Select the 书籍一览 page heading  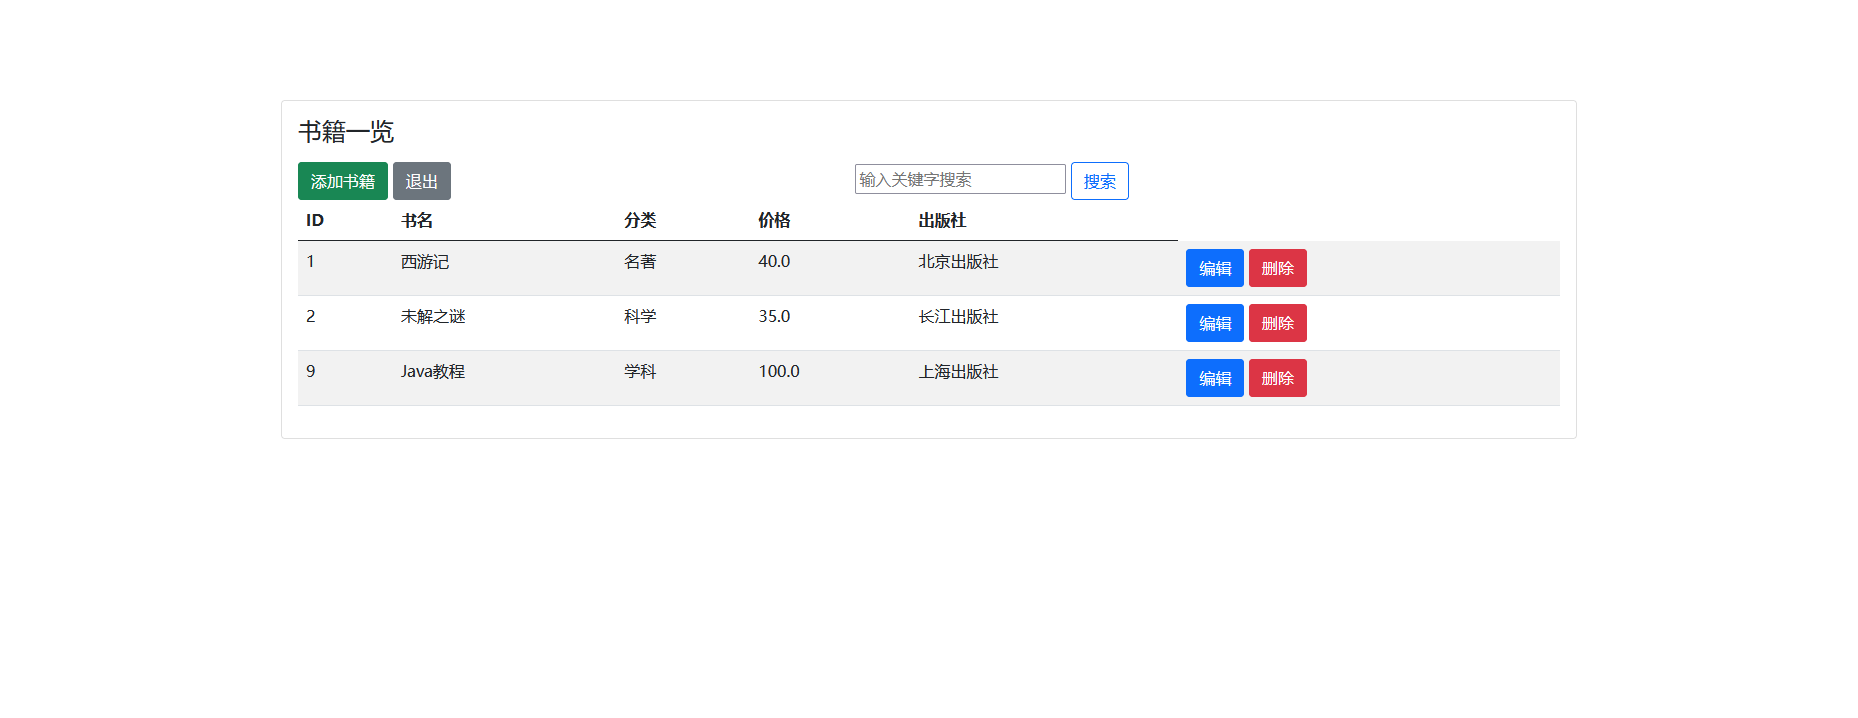pyautogui.click(x=346, y=132)
